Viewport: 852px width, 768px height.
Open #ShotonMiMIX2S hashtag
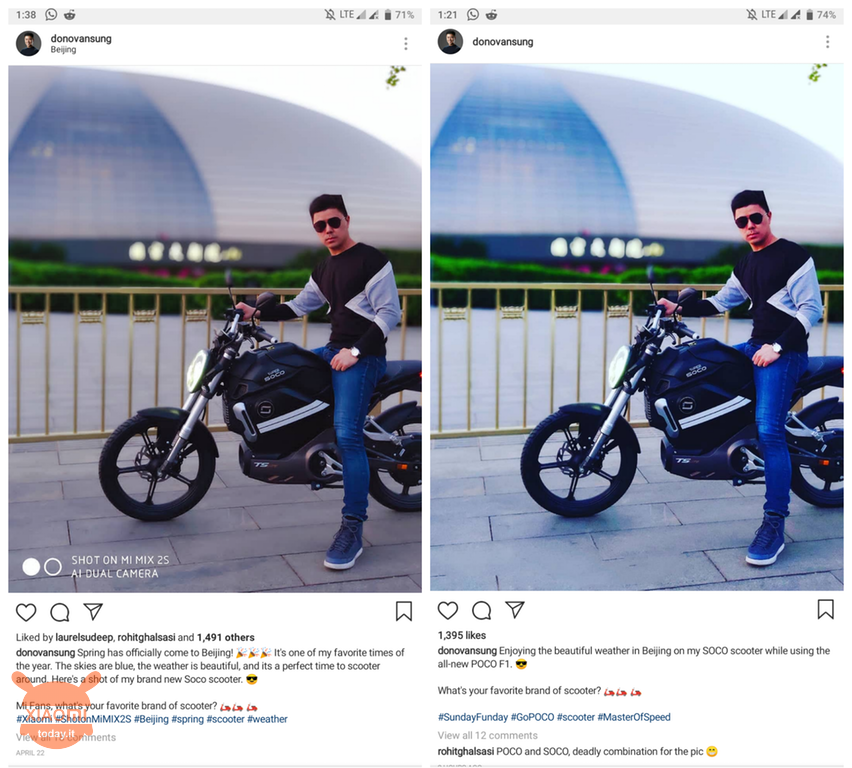[93, 719]
